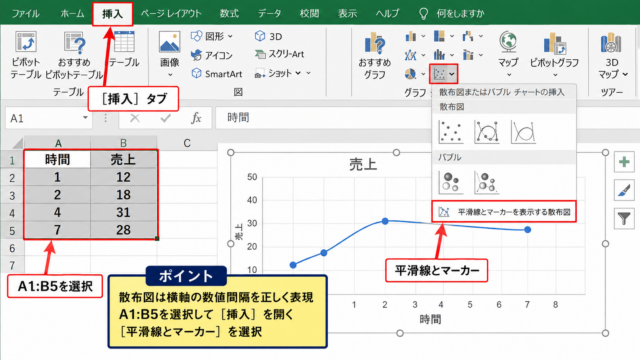Click 平滑線とマーカーを表示する散布図 tooltip entry
Screen dimensions: 640x360
pyautogui.click(x=504, y=212)
